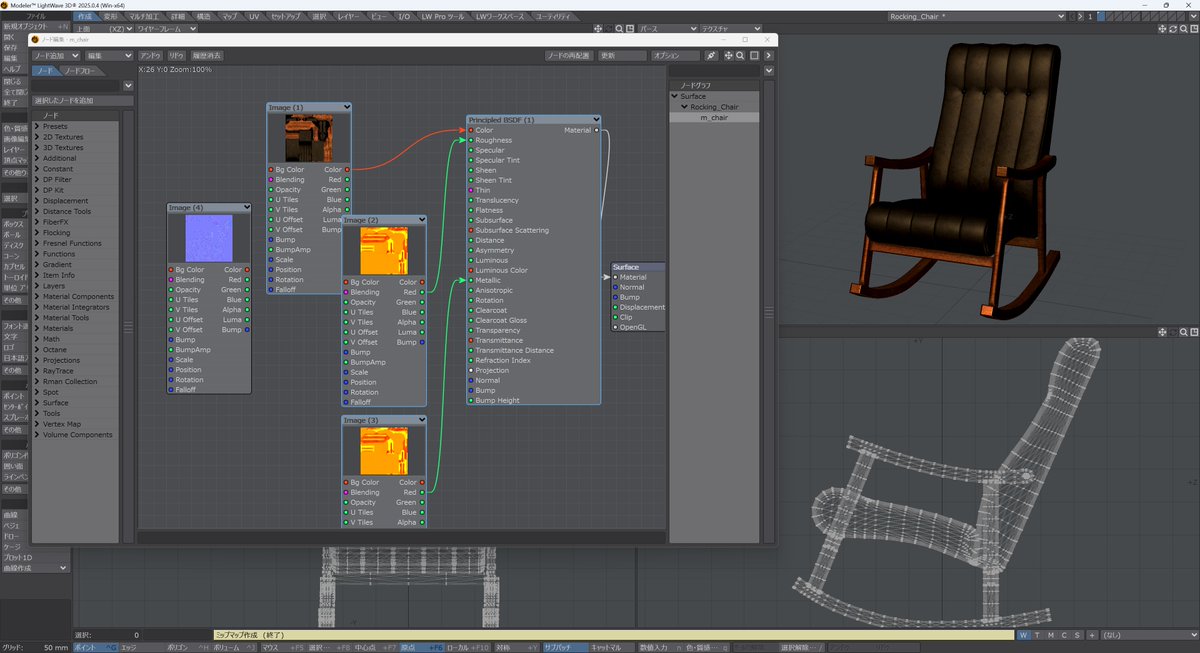
Task: Toggle 対称 symmetry mode in bottom bar
Action: pyautogui.click(x=516, y=647)
